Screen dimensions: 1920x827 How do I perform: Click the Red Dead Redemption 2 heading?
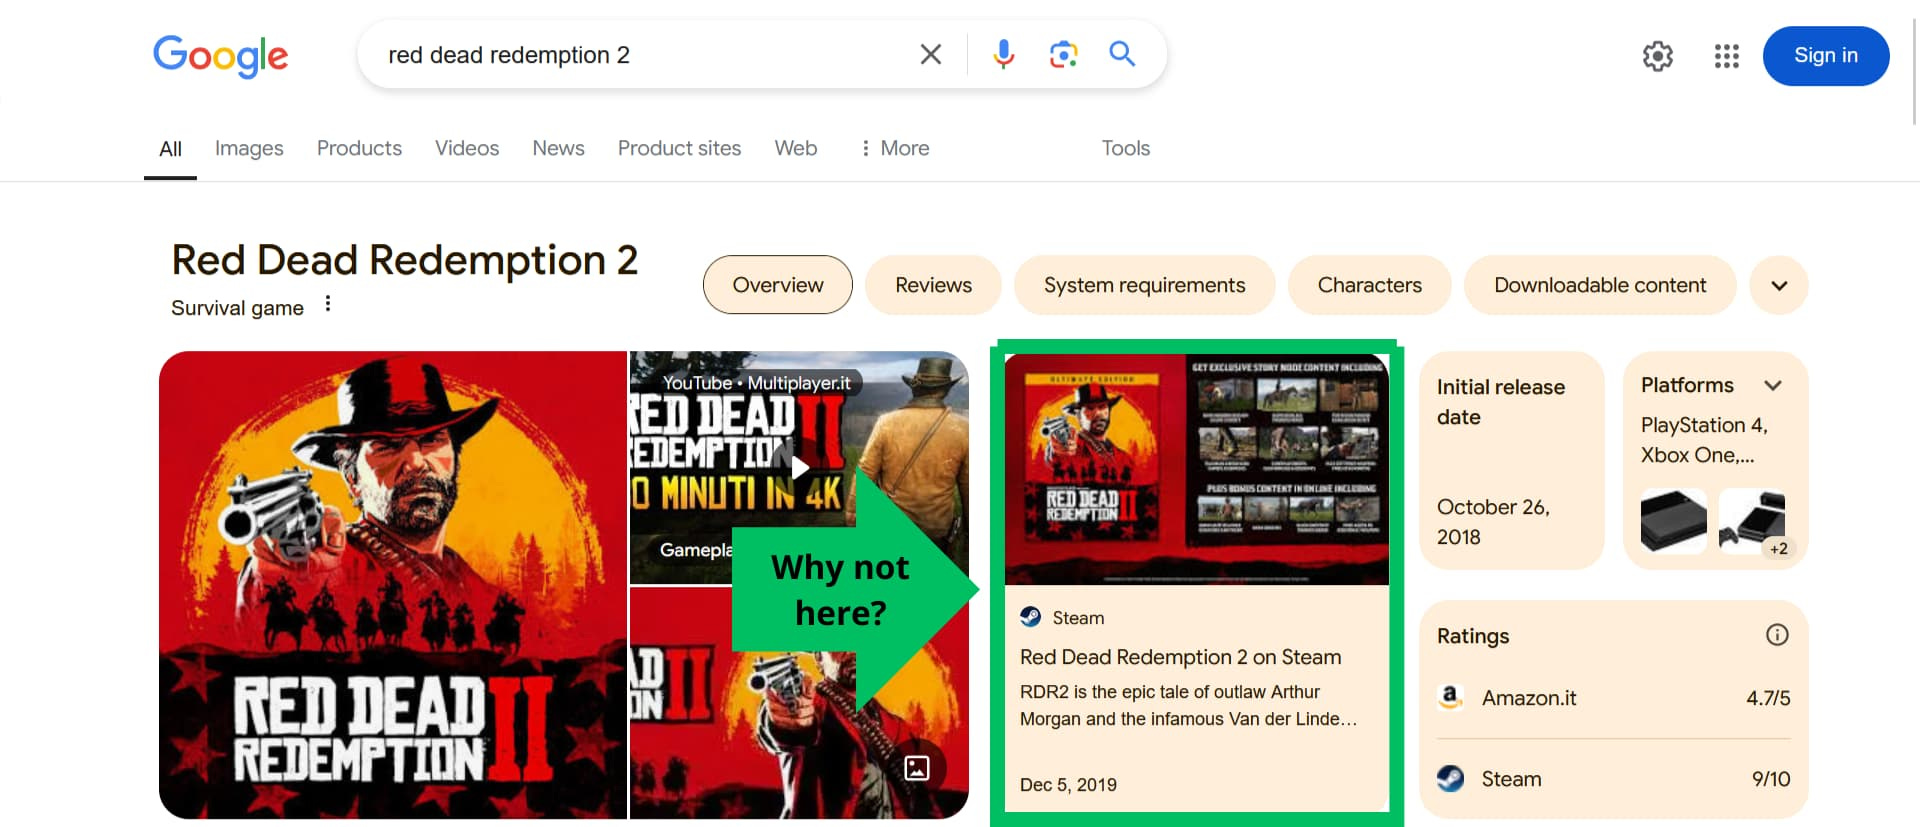click(404, 260)
